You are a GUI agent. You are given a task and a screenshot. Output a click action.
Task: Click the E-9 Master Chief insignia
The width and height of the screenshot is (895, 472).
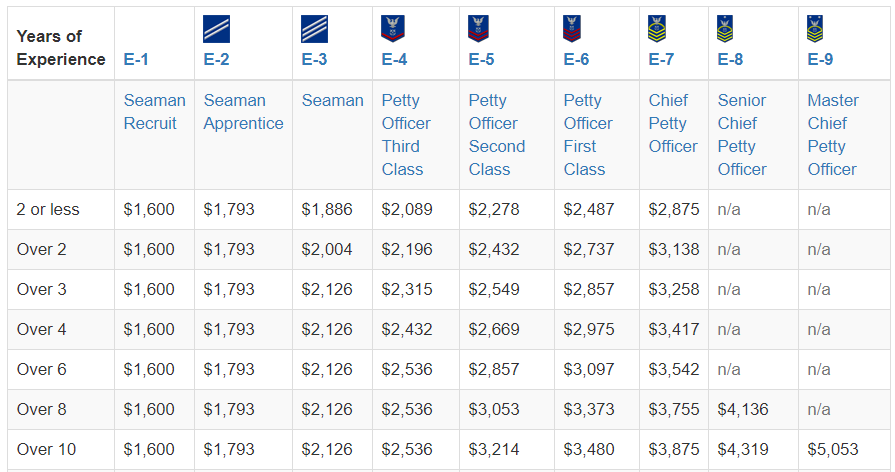815,28
